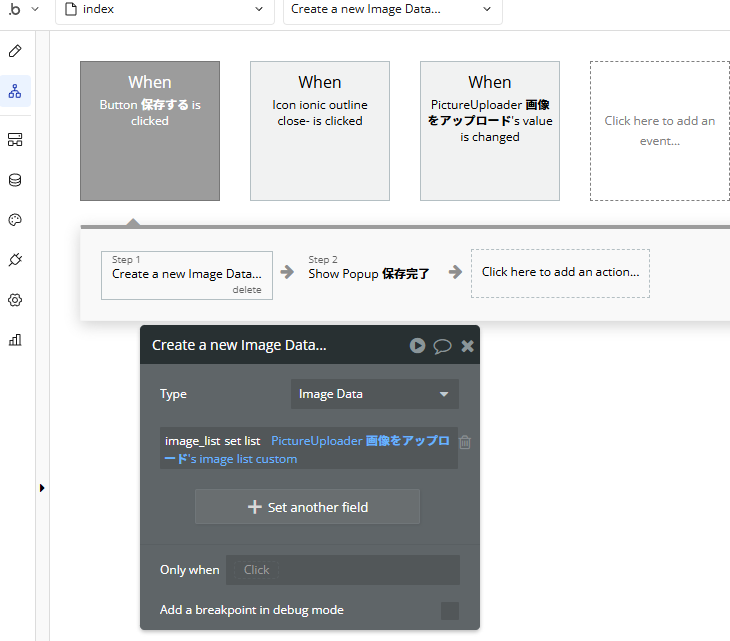
Task: Open the Backend workflows icon in sidebar
Action: tap(15, 139)
